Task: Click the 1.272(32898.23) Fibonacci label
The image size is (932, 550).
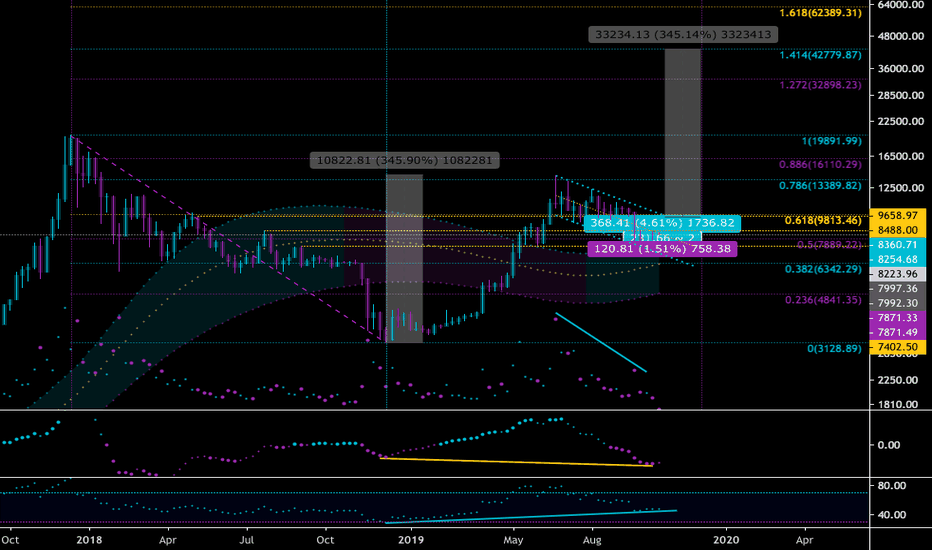Action: pyautogui.click(x=820, y=84)
